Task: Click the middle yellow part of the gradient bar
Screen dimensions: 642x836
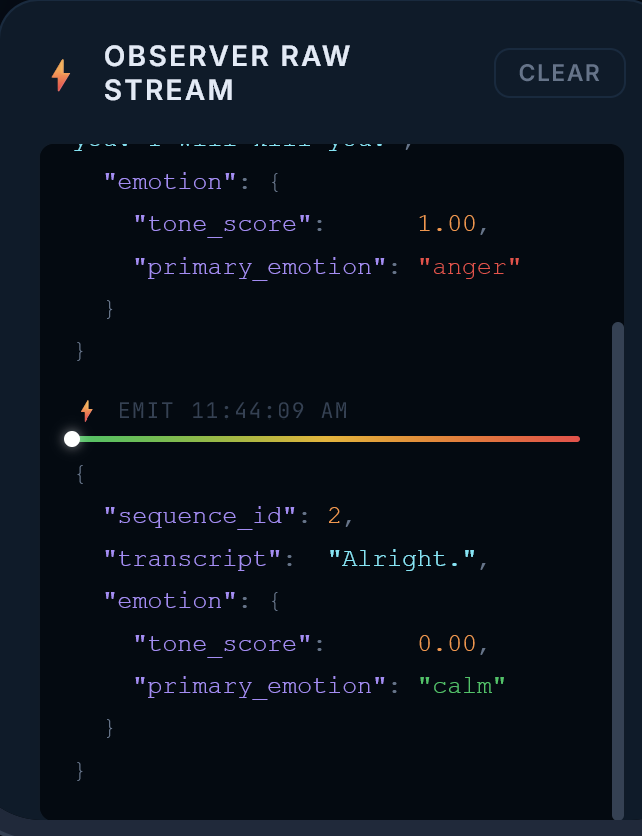Action: click(325, 439)
